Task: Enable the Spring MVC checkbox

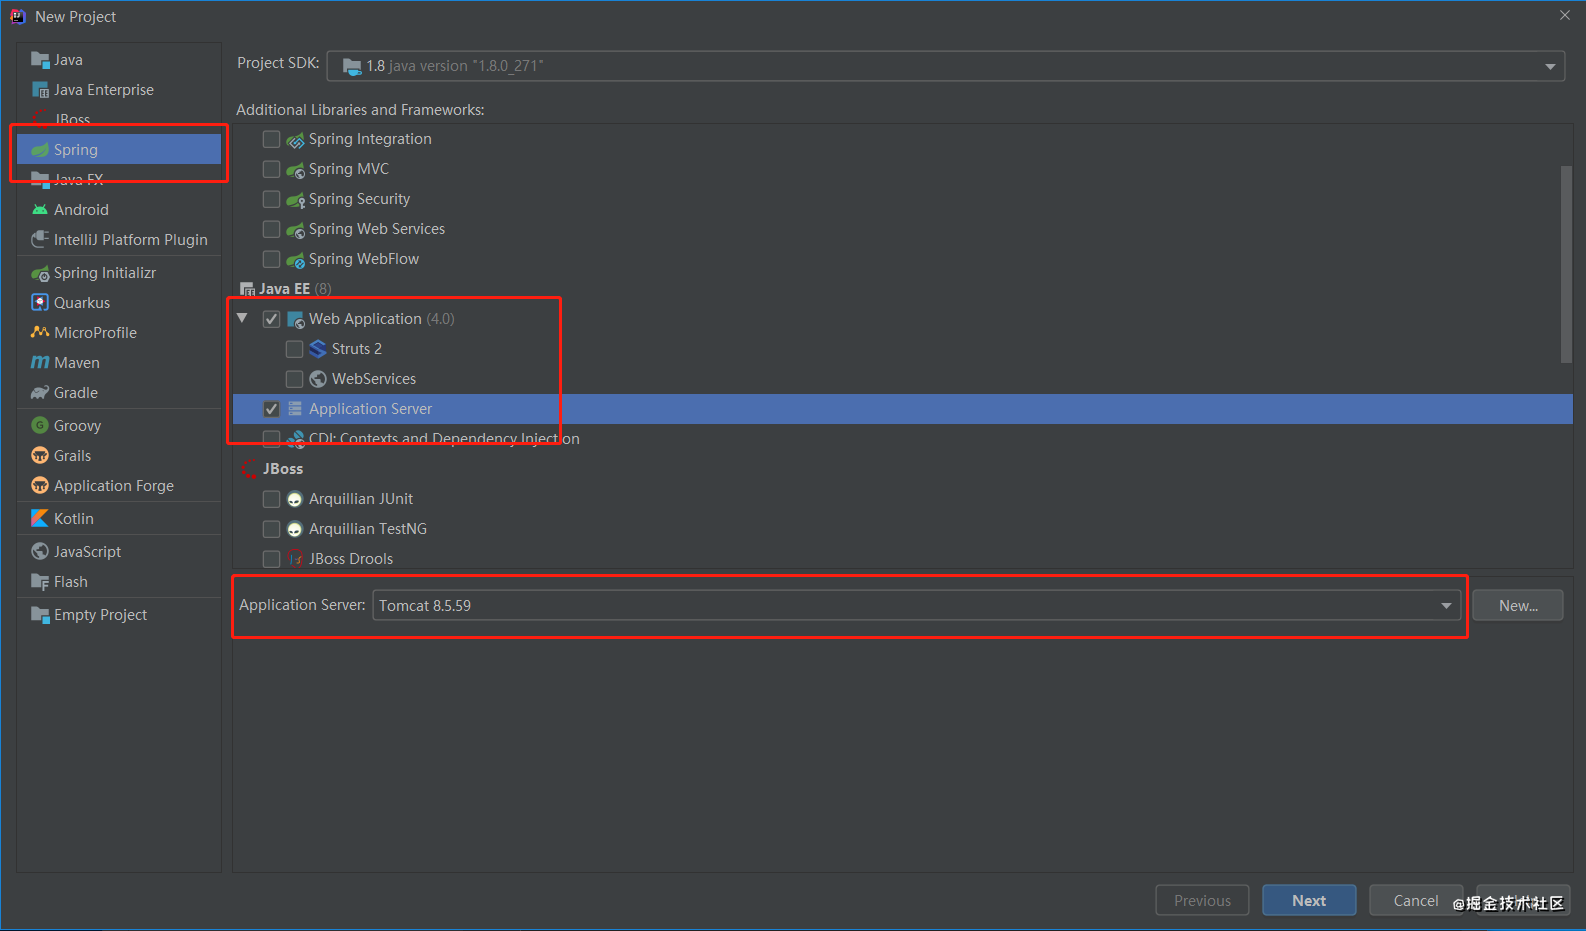Action: [x=271, y=169]
